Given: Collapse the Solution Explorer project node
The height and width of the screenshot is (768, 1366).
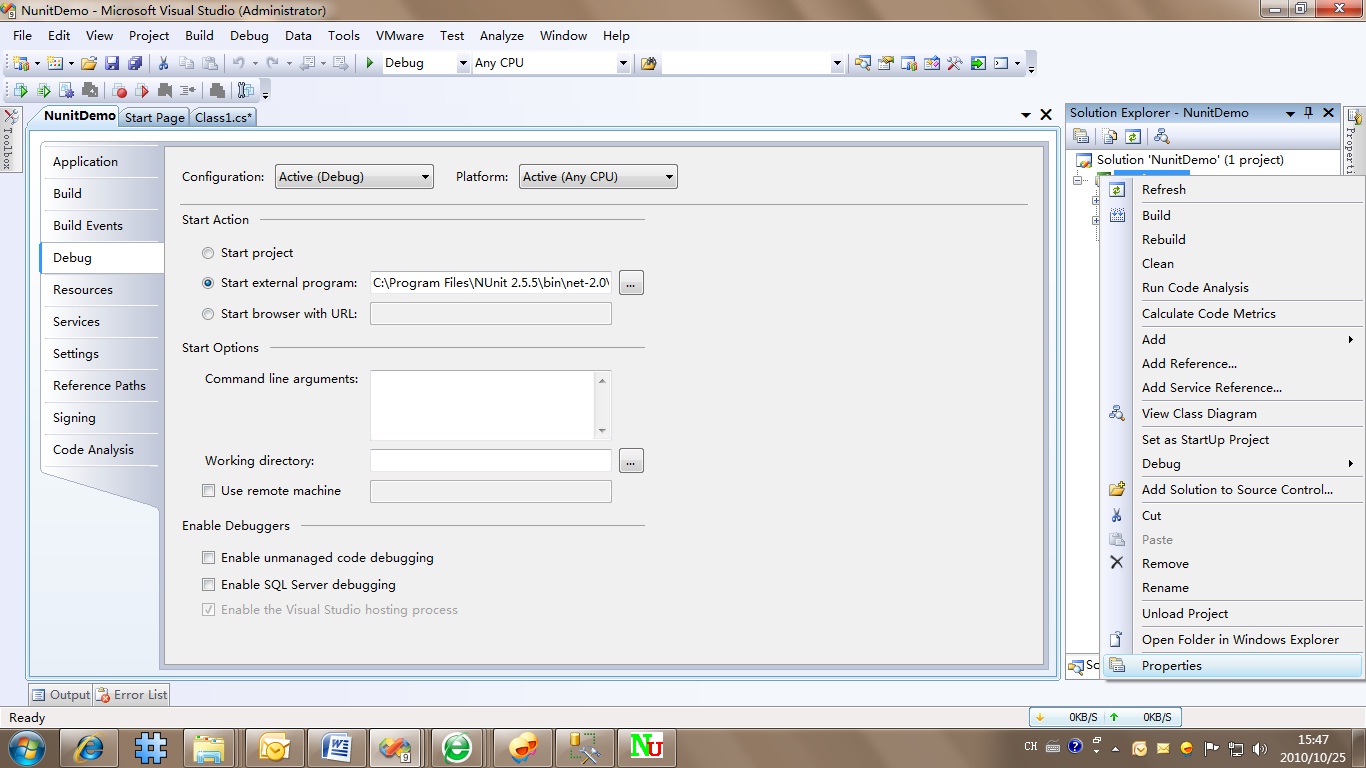Looking at the screenshot, I should [x=1078, y=181].
